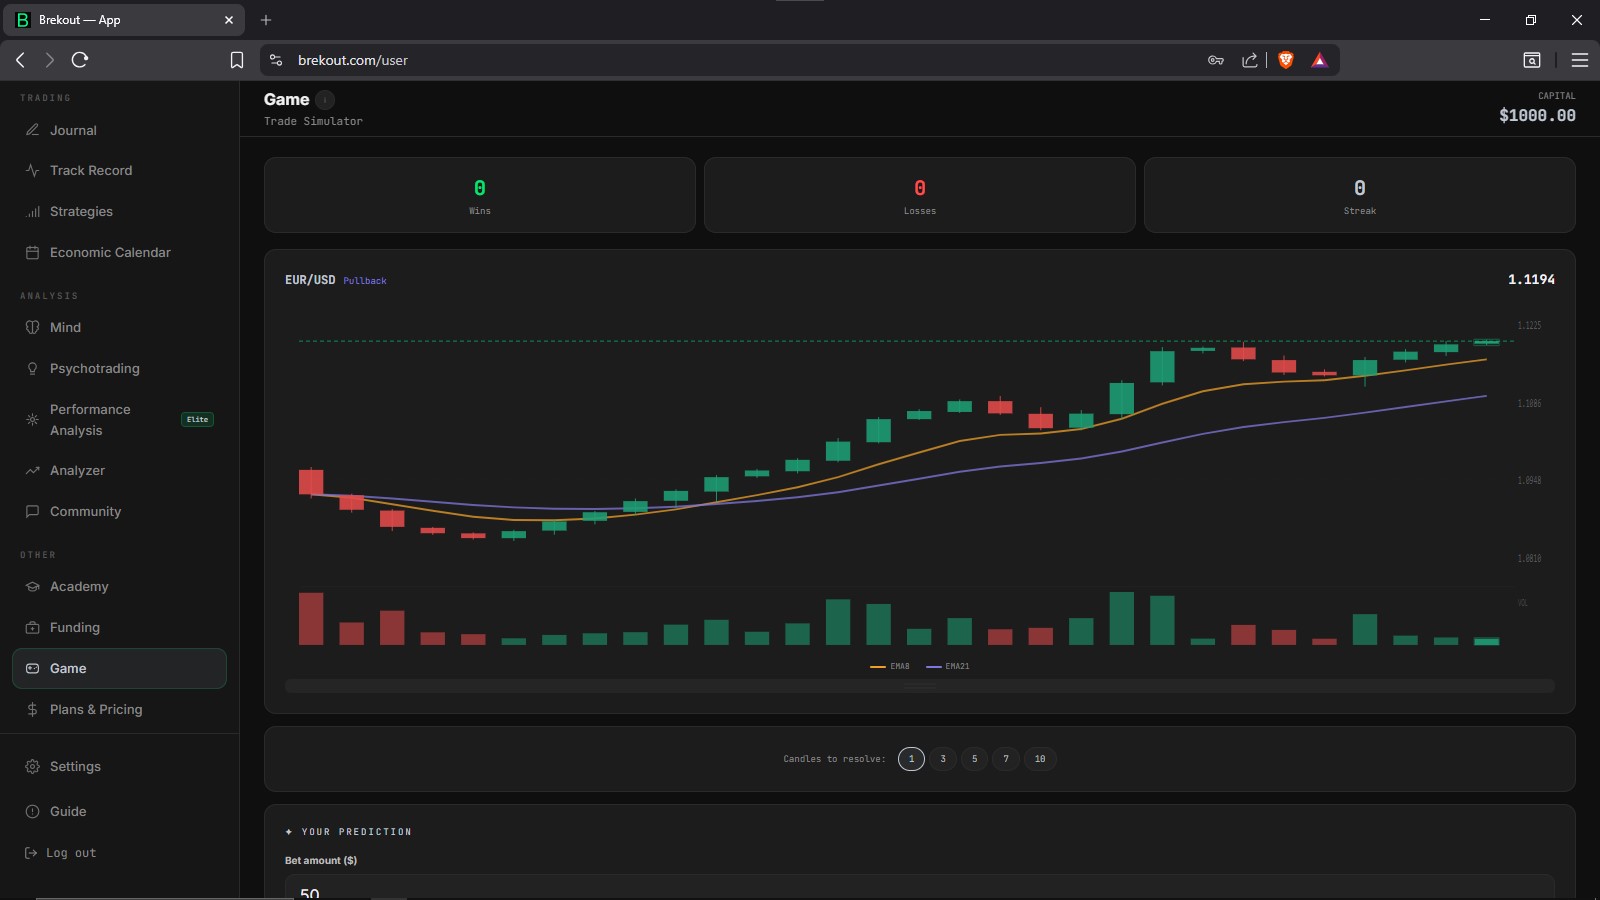The height and width of the screenshot is (900, 1600).
Task: Open a new browser tab
Action: (x=266, y=20)
